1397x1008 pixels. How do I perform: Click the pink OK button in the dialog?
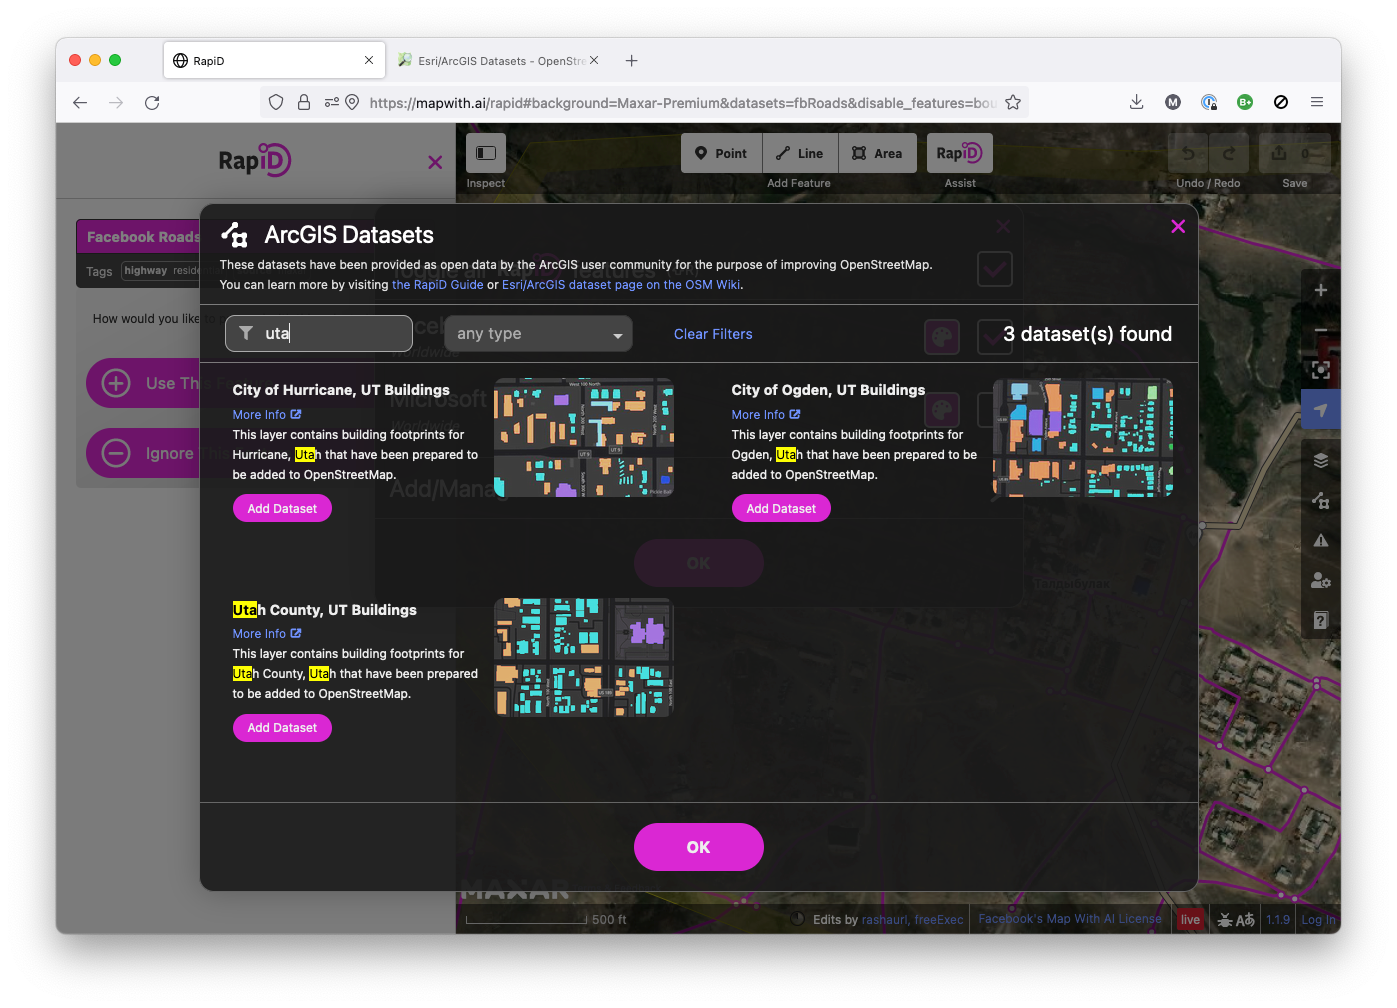click(x=699, y=847)
